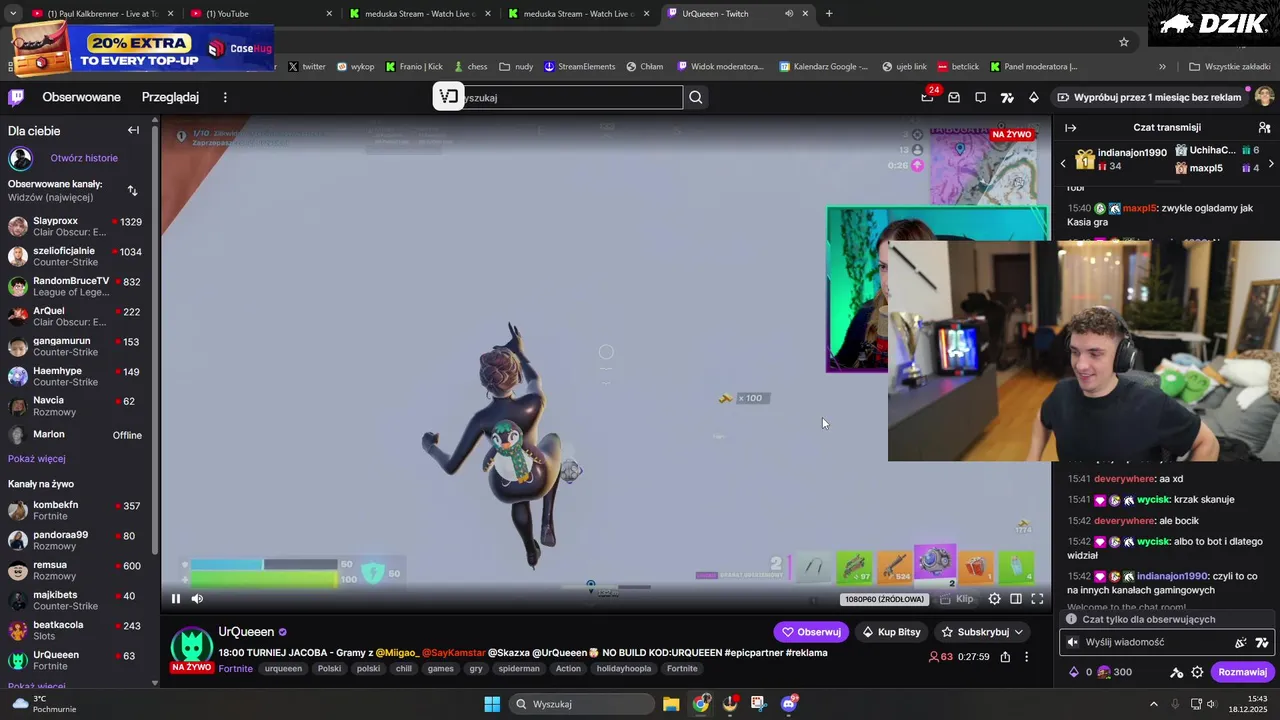Toggle theatre mode in the player
Screen dimensions: 1280x720
point(1016,599)
